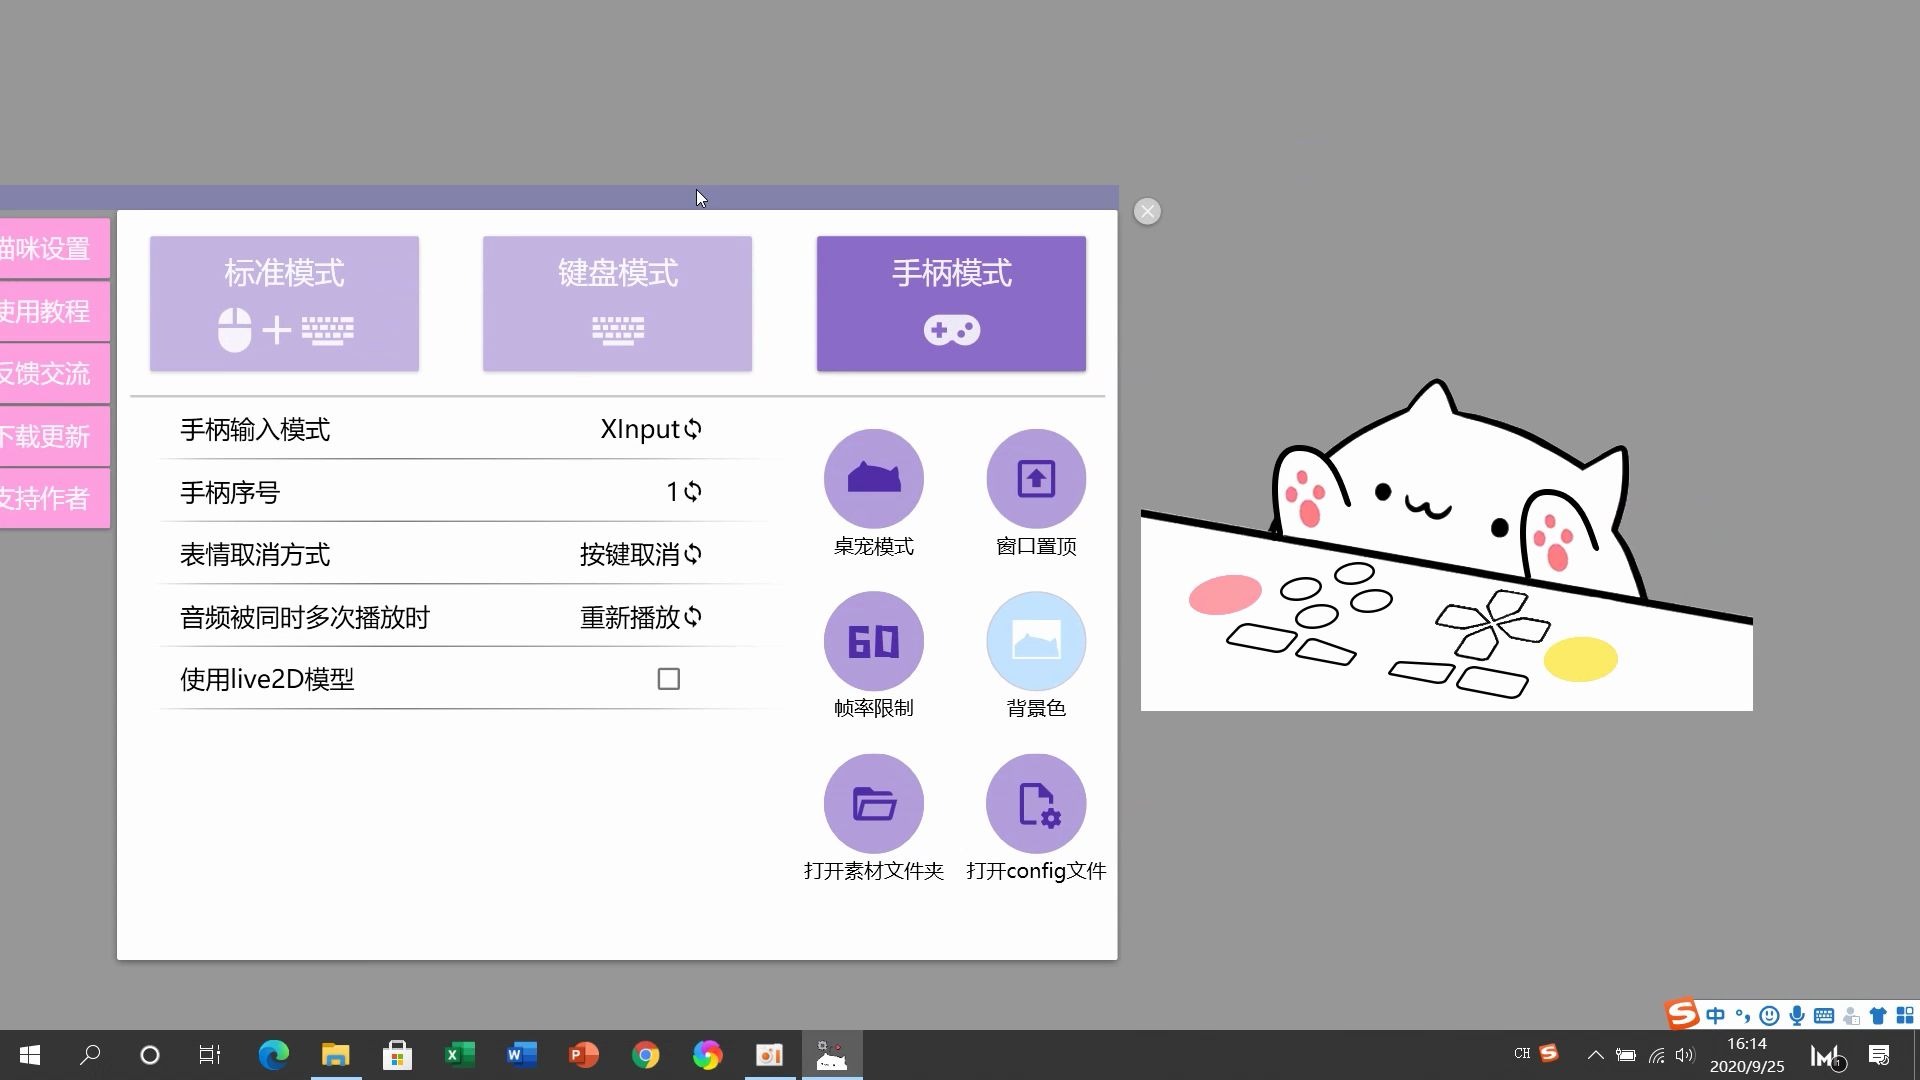Image resolution: width=1920 pixels, height=1080 pixels.
Task: Open 使用教程 tutorial sidebar button
Action: (54, 311)
